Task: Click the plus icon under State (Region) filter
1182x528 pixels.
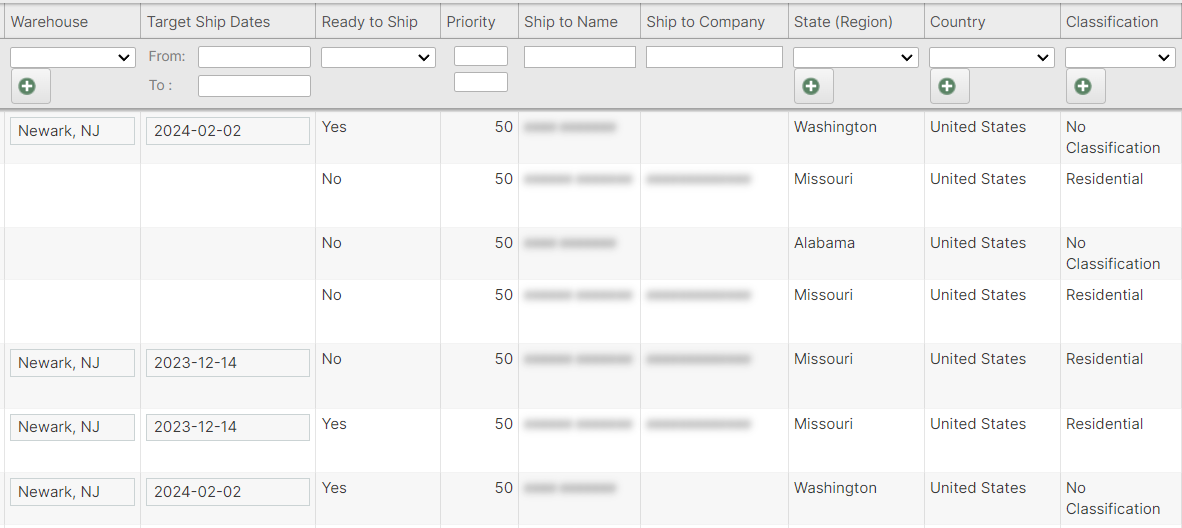Action: pos(811,87)
